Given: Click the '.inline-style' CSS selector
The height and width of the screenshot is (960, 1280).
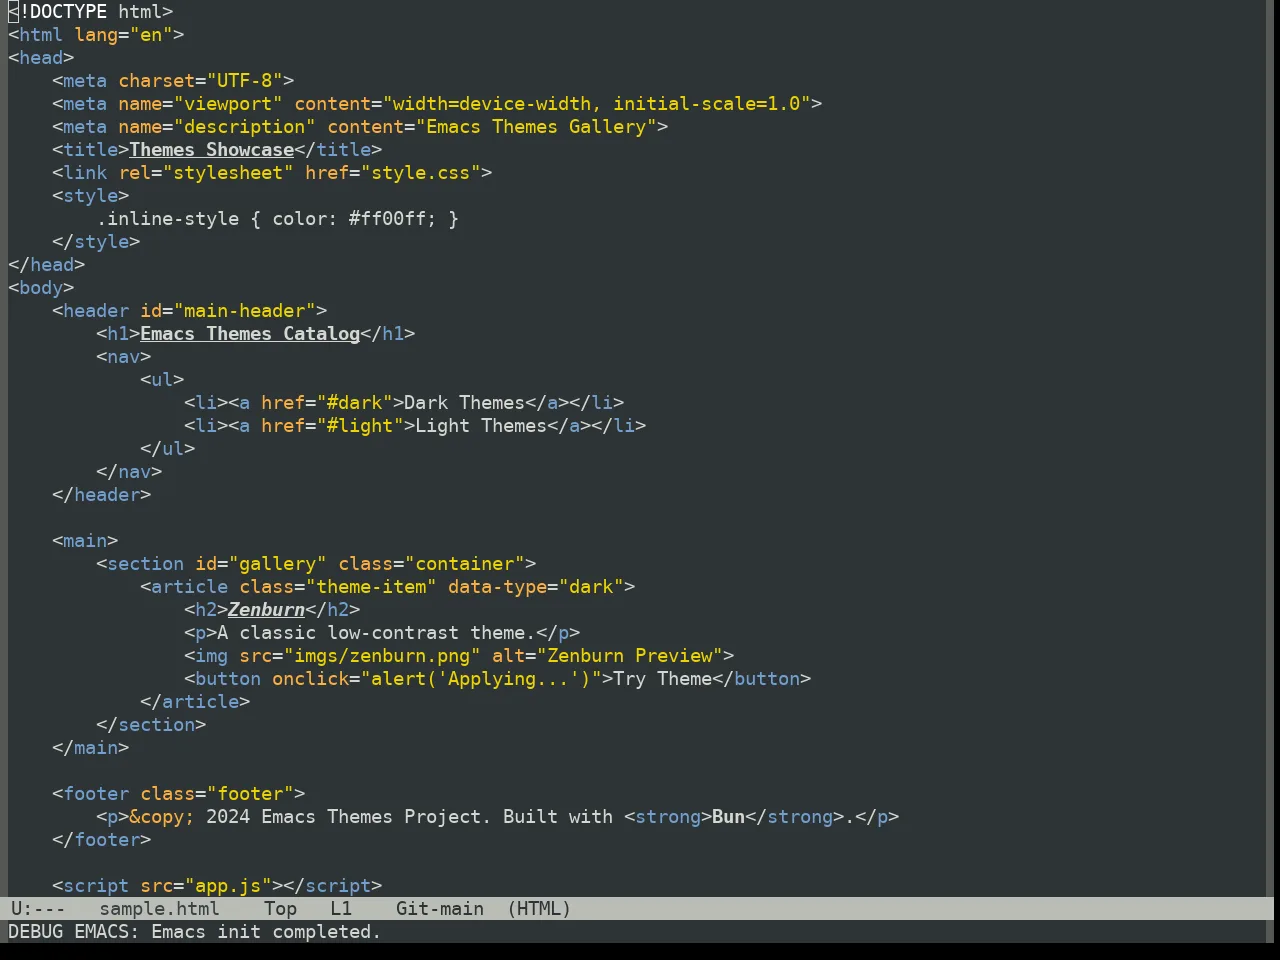Looking at the screenshot, I should tap(168, 219).
